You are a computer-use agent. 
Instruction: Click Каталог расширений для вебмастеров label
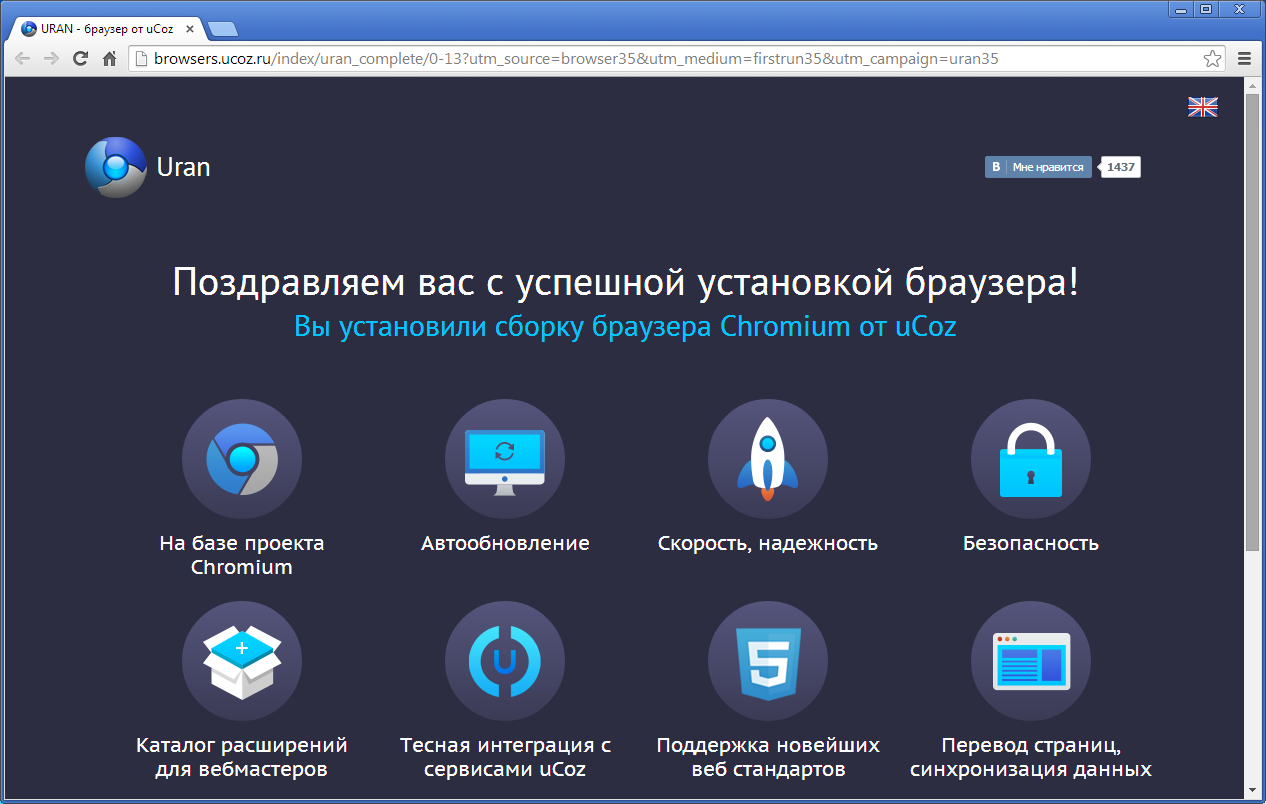click(242, 757)
